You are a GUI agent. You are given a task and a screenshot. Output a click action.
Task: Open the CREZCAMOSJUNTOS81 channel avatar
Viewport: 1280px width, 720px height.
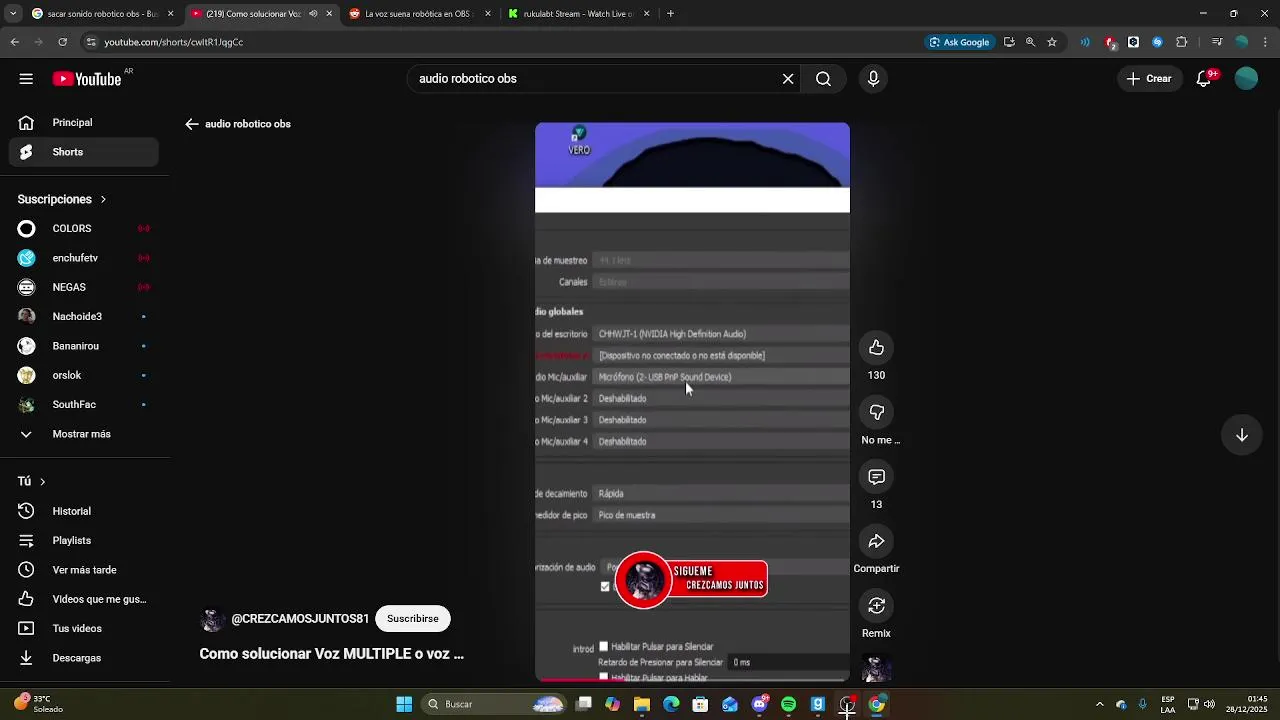click(212, 619)
